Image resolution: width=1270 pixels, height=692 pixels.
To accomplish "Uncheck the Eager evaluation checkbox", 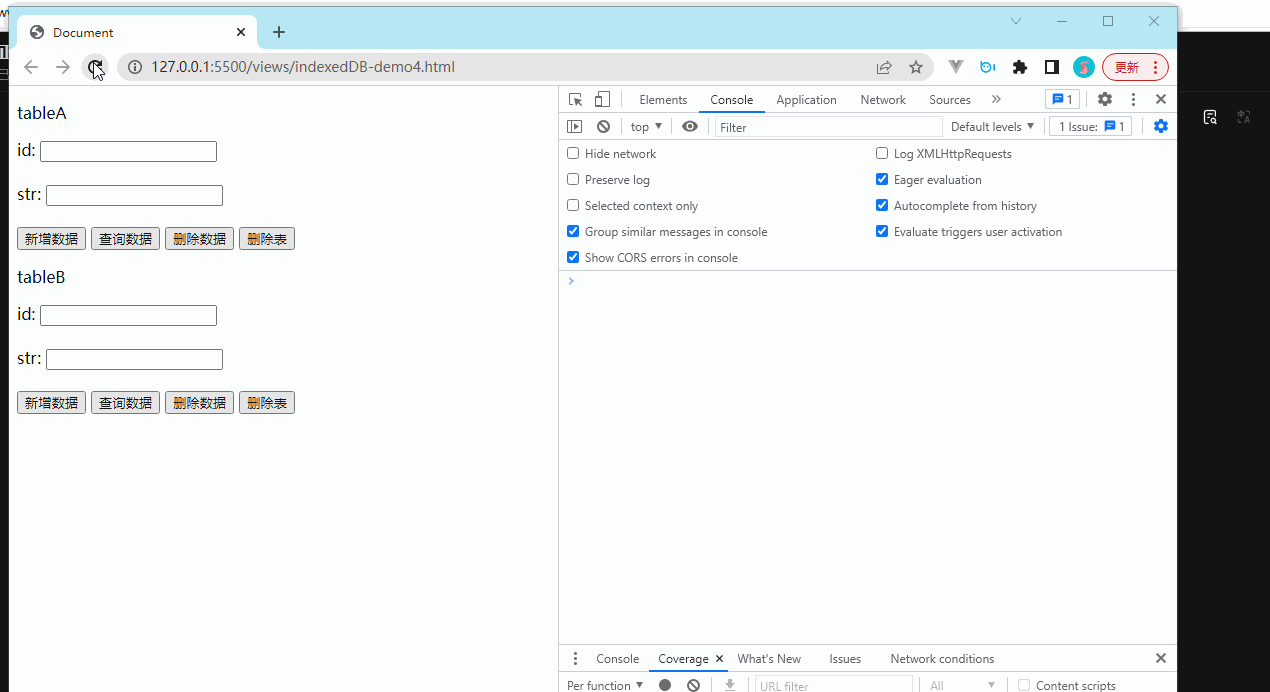I will pyautogui.click(x=882, y=179).
